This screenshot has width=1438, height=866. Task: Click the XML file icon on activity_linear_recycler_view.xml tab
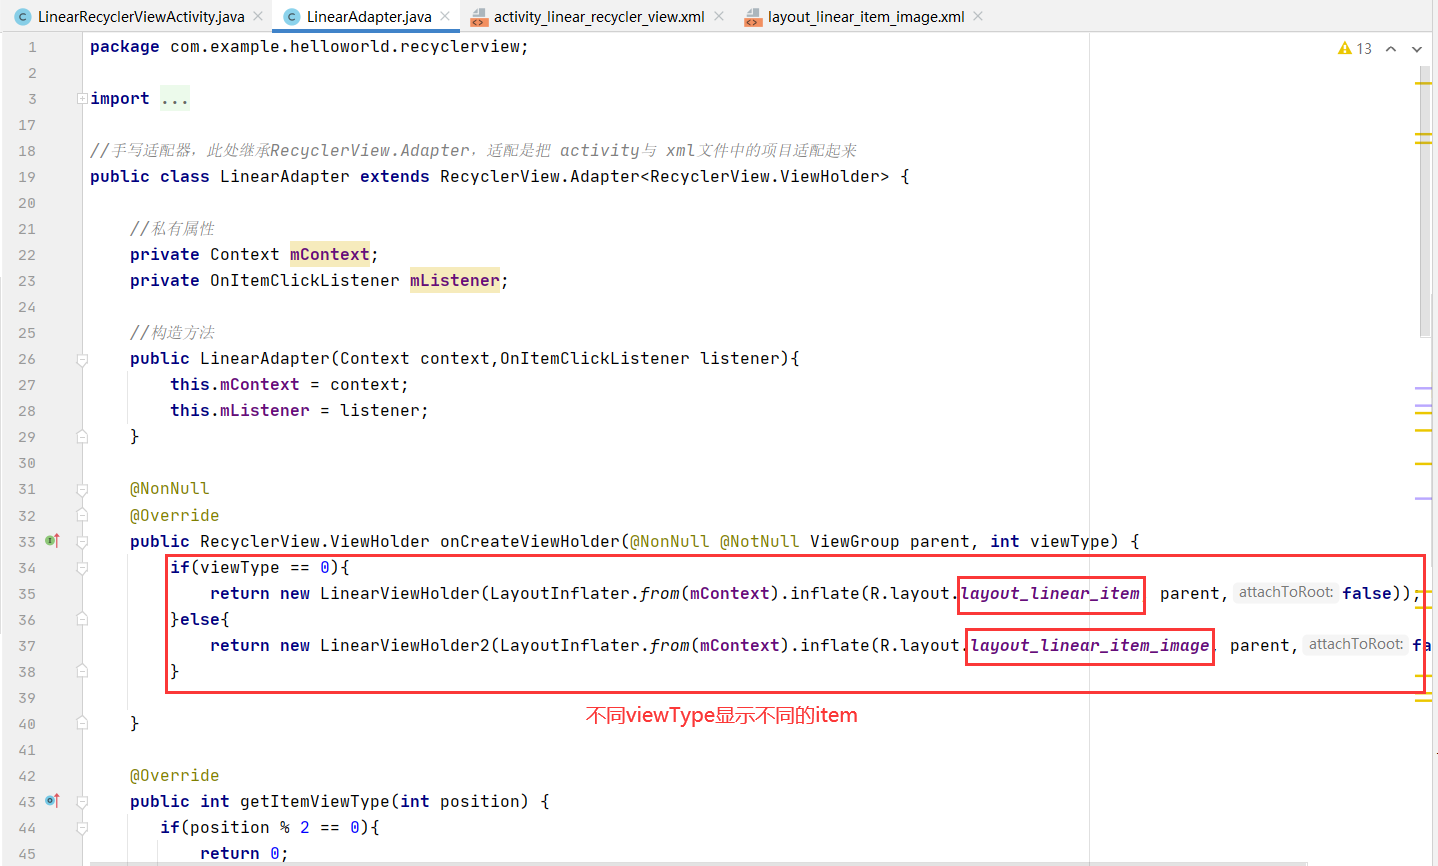pos(479,17)
